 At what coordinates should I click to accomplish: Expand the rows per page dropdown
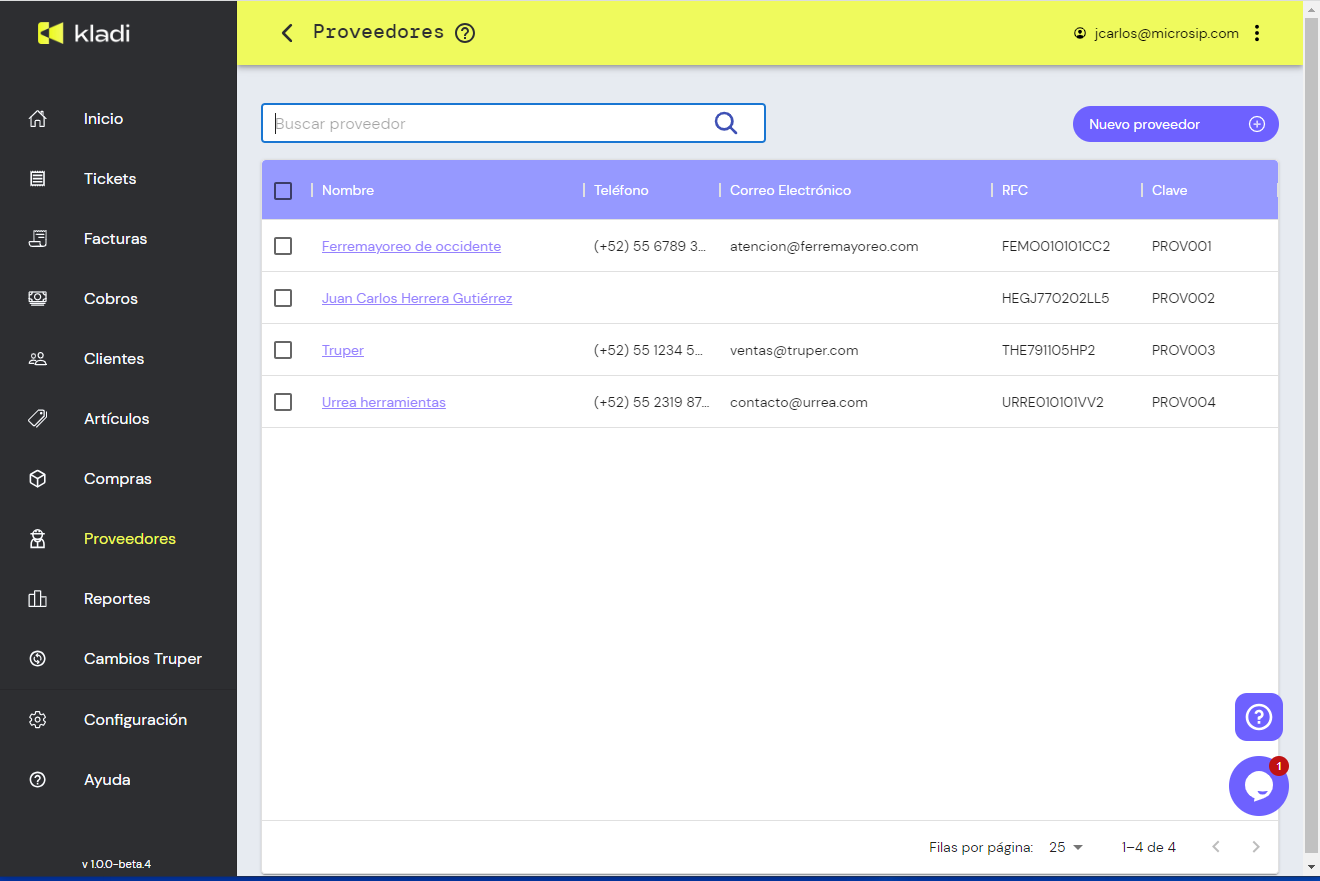[1066, 847]
